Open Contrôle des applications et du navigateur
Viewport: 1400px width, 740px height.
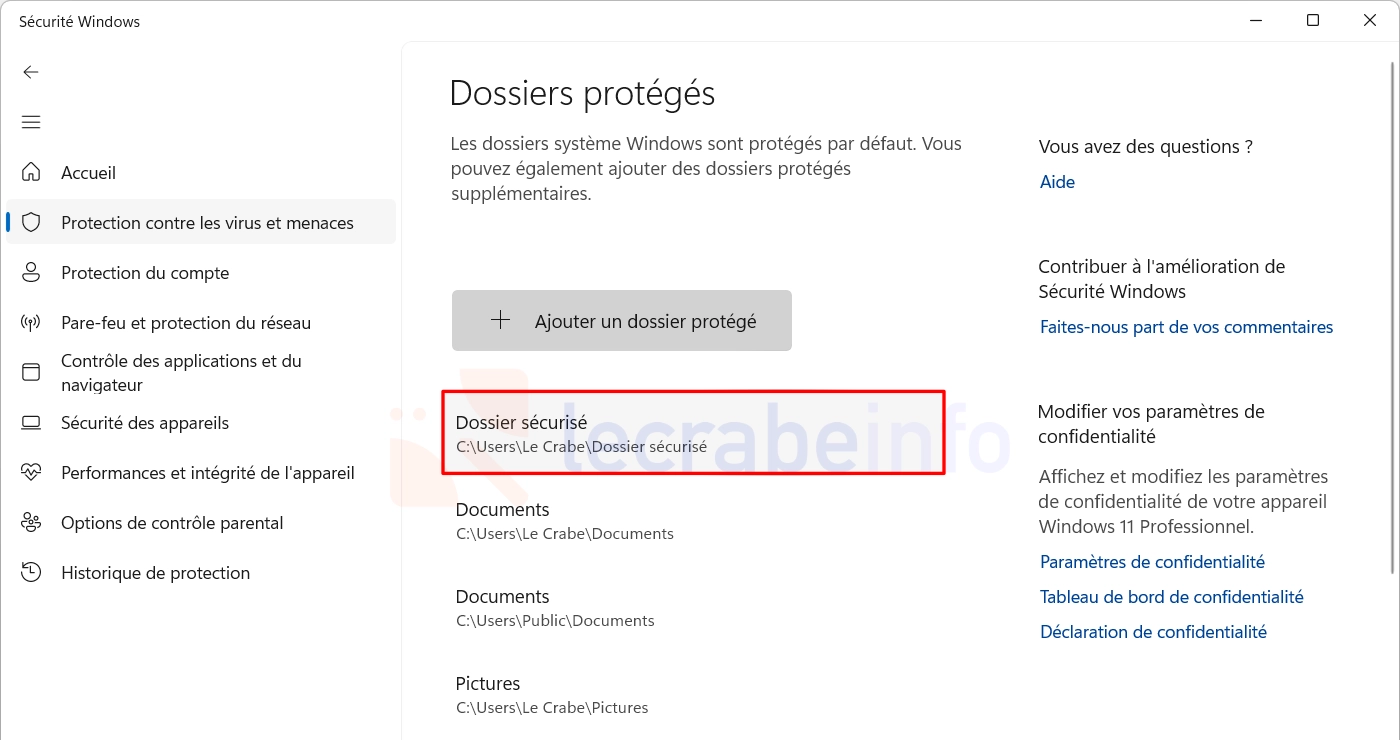point(201,373)
